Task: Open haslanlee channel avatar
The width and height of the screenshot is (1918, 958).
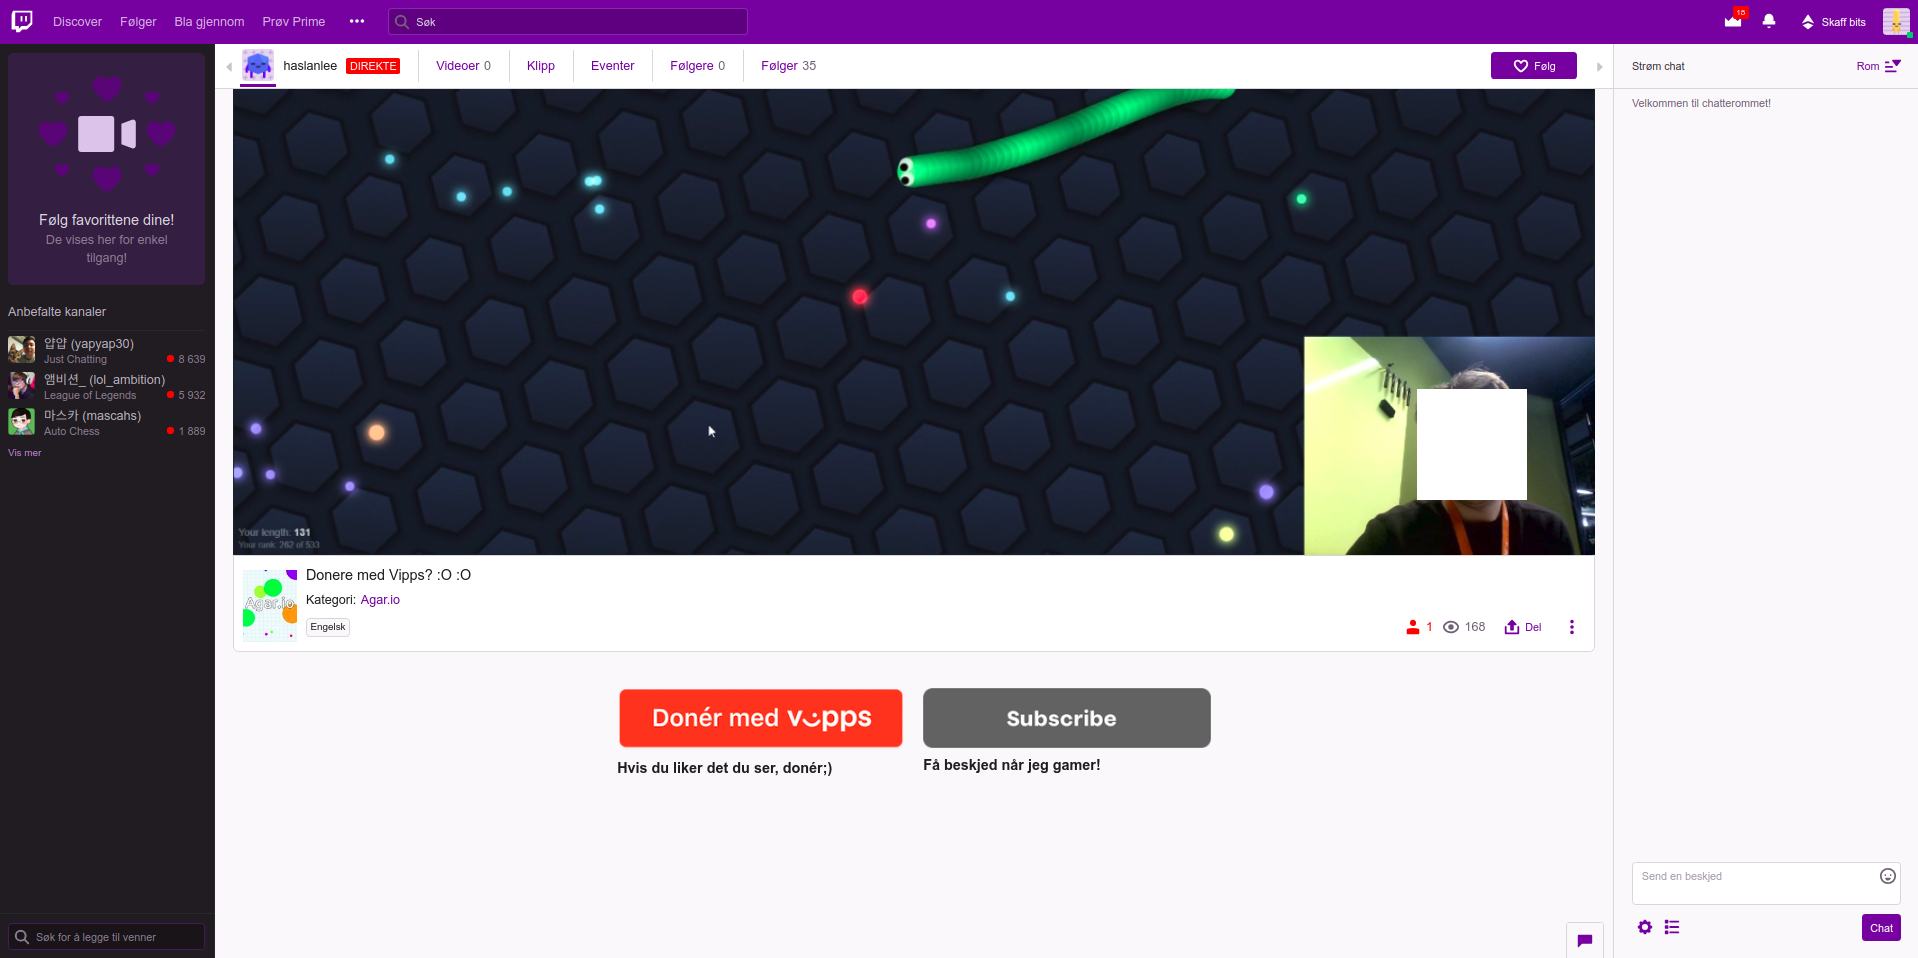Action: [258, 66]
